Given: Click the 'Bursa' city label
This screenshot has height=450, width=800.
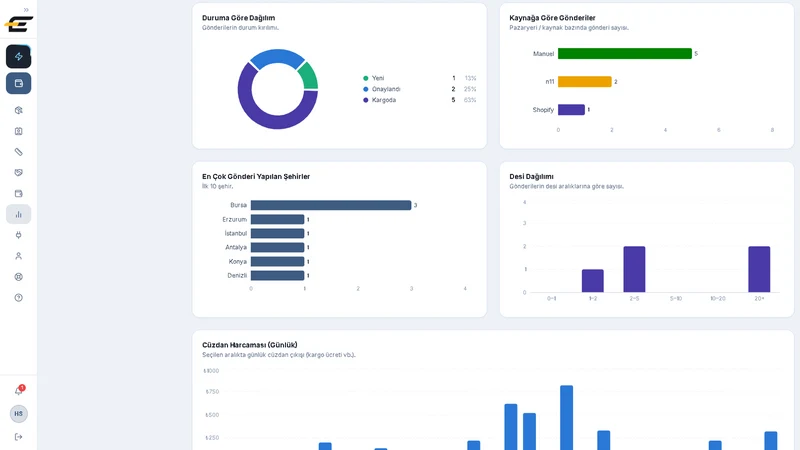Looking at the screenshot, I should (x=238, y=205).
